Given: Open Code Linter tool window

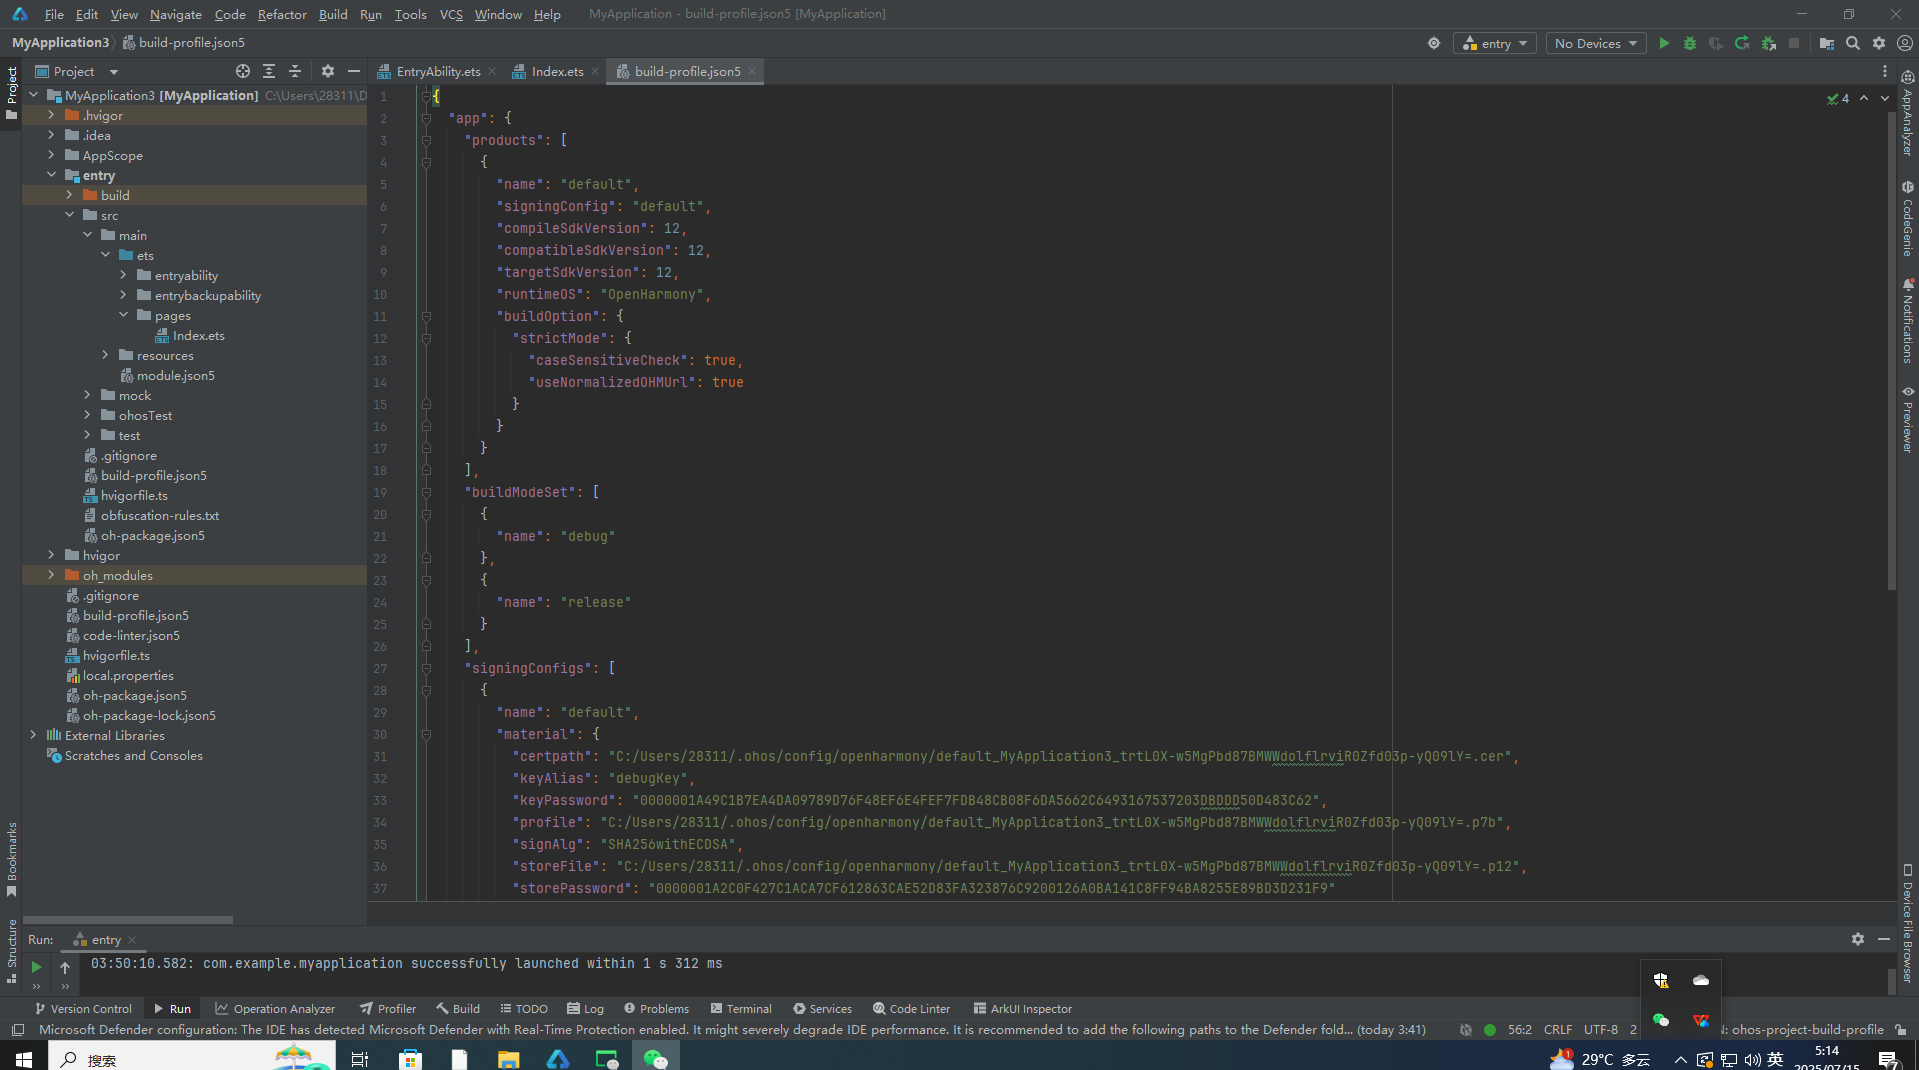Looking at the screenshot, I should 911,1008.
